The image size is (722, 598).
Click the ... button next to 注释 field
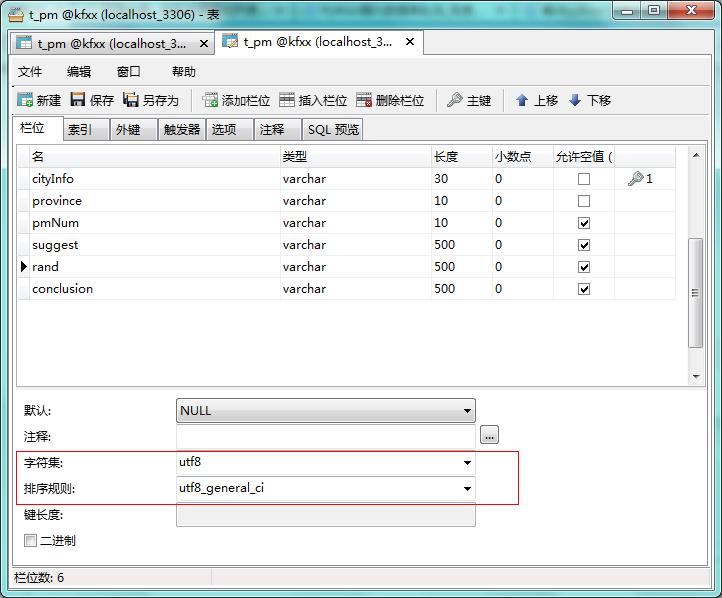(489, 435)
